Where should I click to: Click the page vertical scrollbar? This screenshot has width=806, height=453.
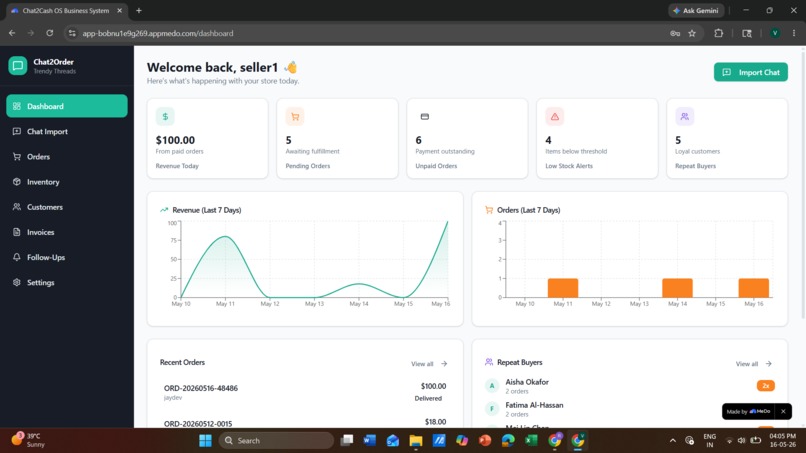click(x=803, y=185)
